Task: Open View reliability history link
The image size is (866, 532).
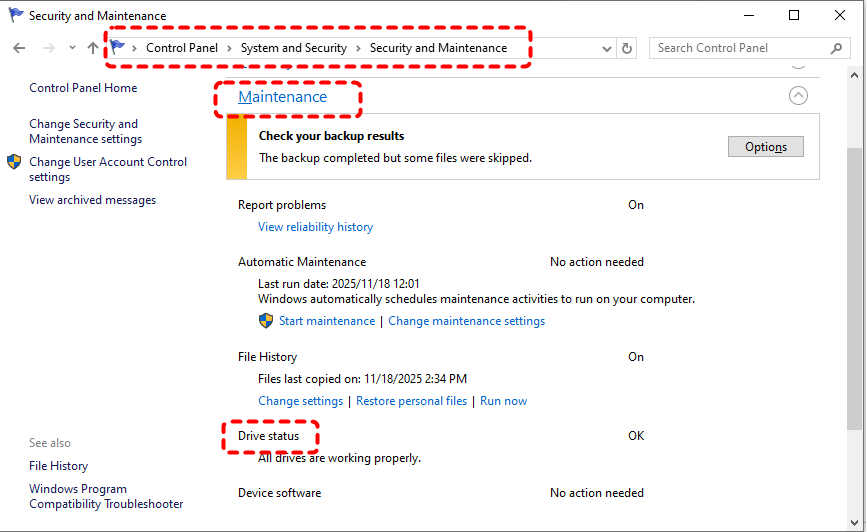Action: 315,227
